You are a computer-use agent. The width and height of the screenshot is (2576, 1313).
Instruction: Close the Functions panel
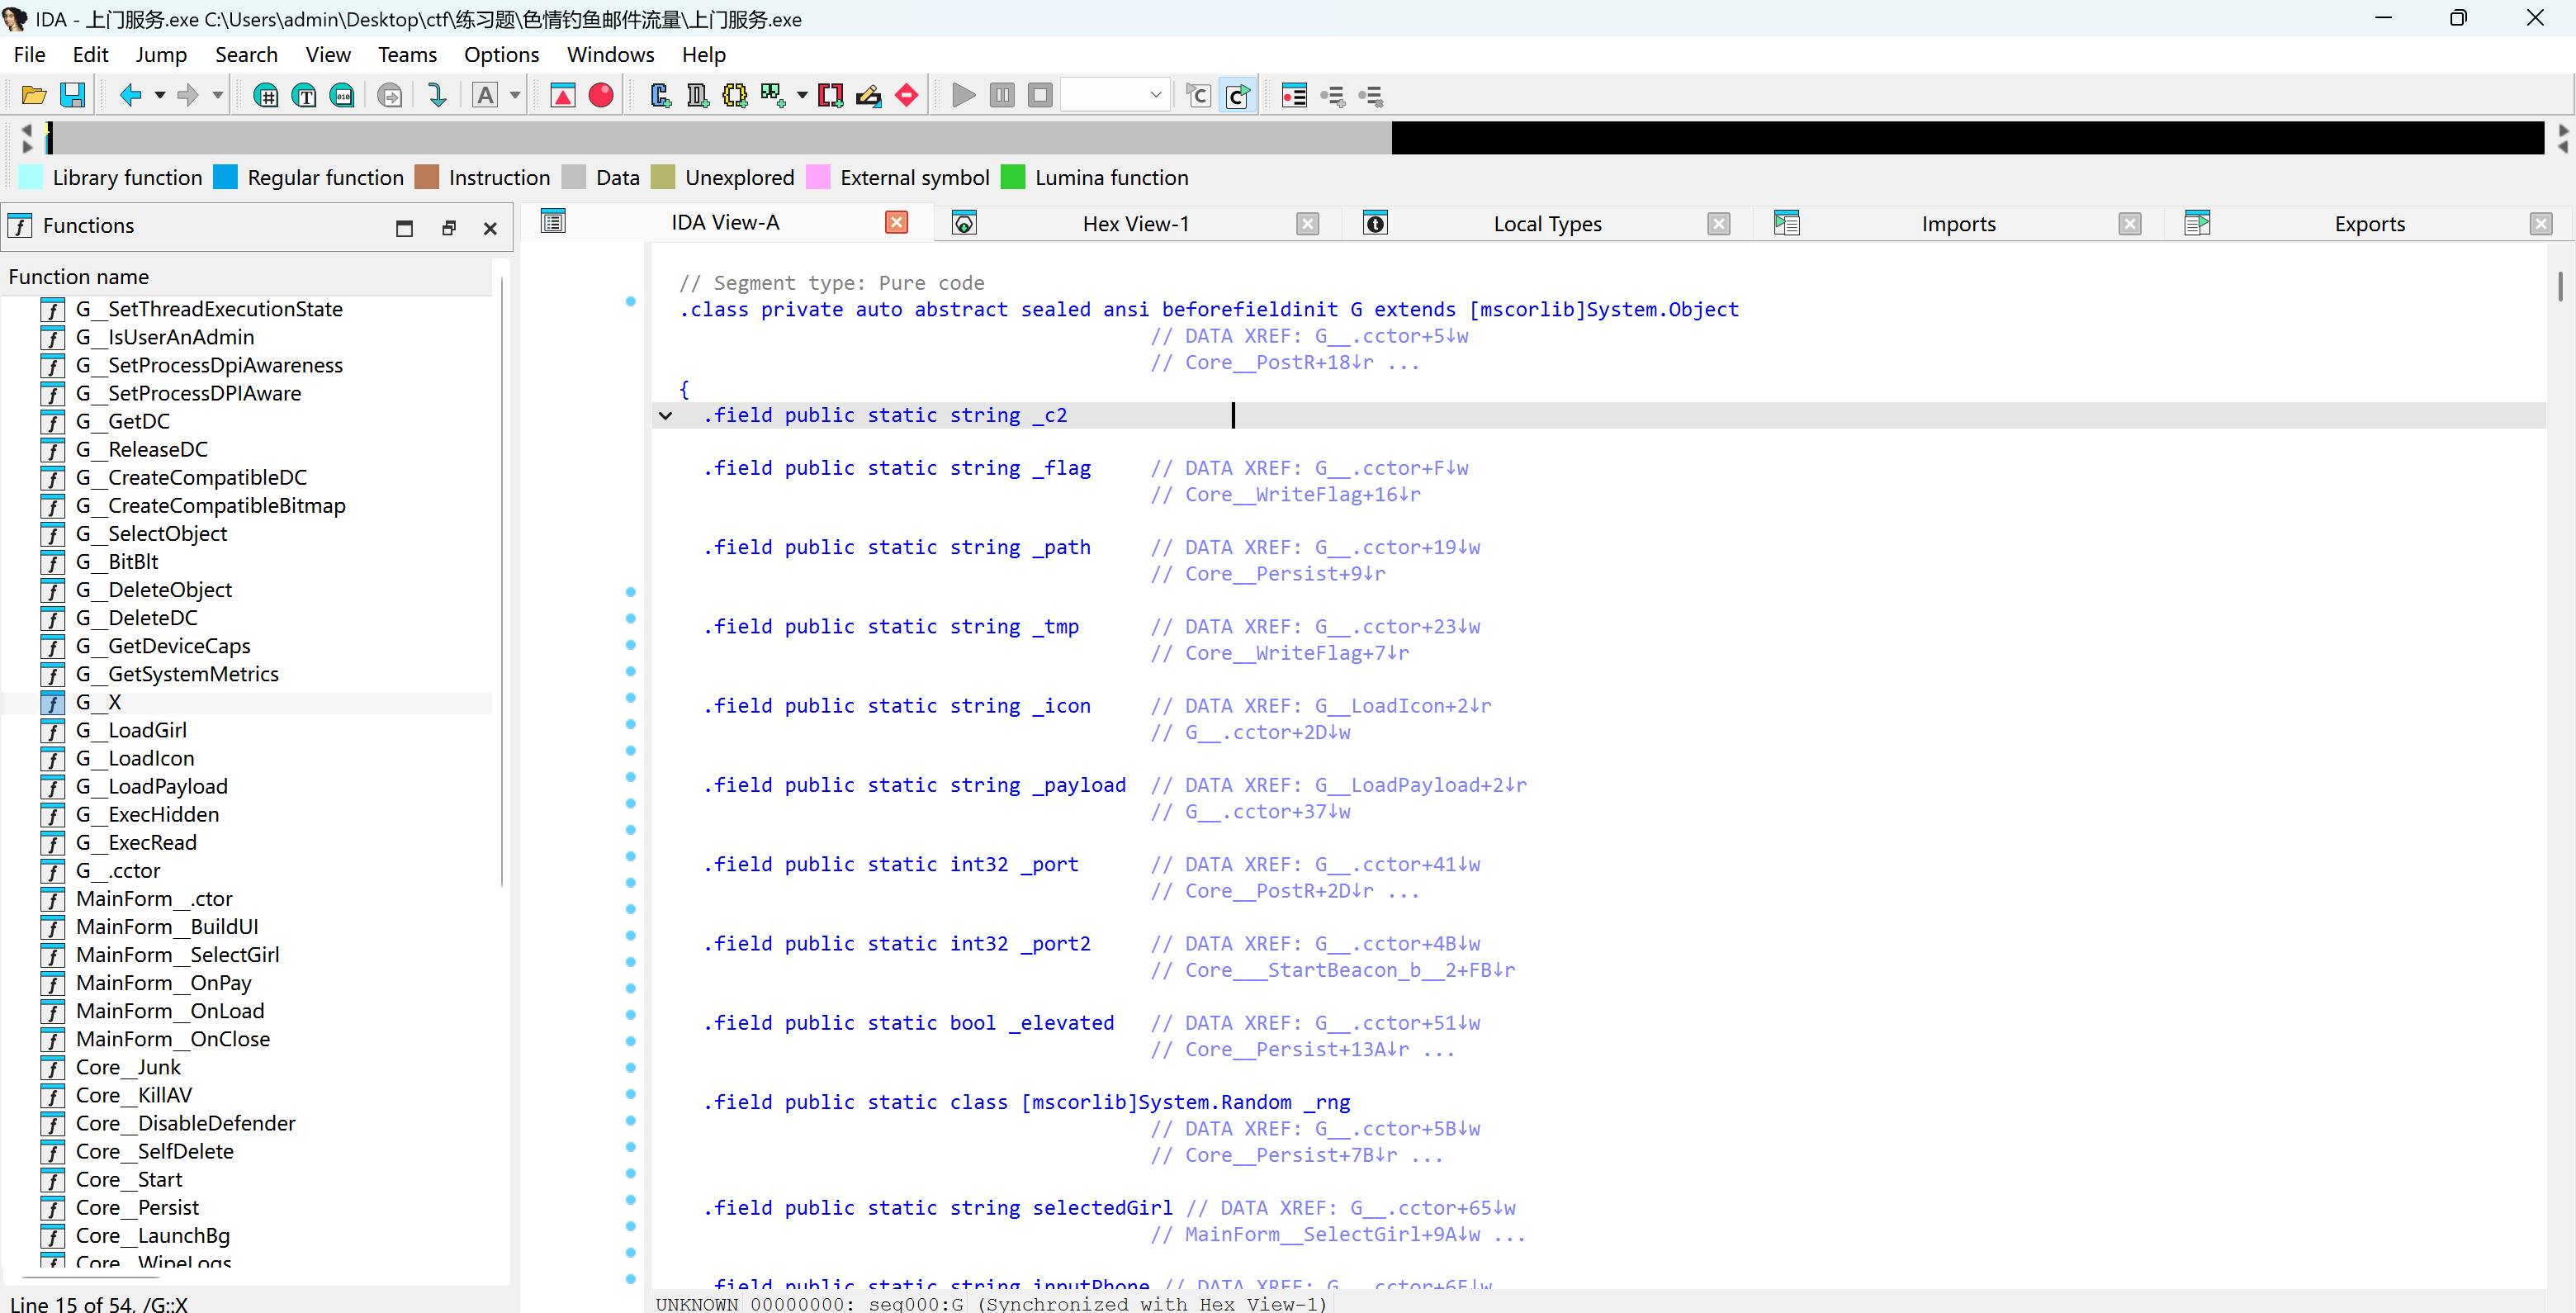[x=490, y=228]
